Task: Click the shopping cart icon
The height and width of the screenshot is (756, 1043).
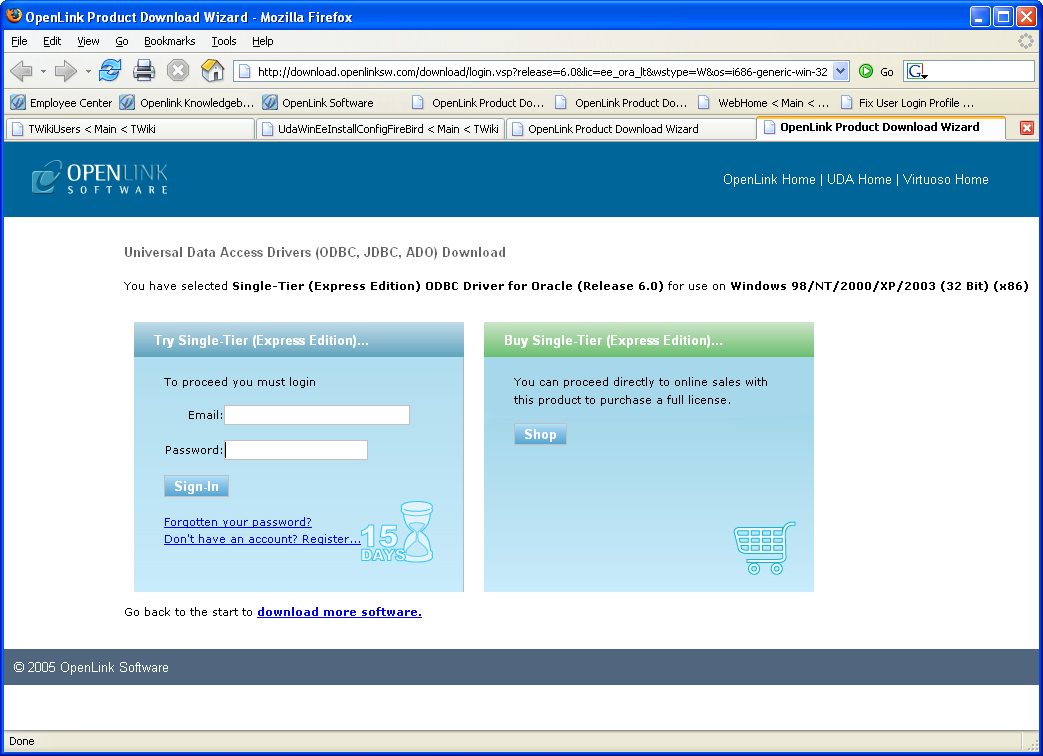Action: (x=764, y=548)
